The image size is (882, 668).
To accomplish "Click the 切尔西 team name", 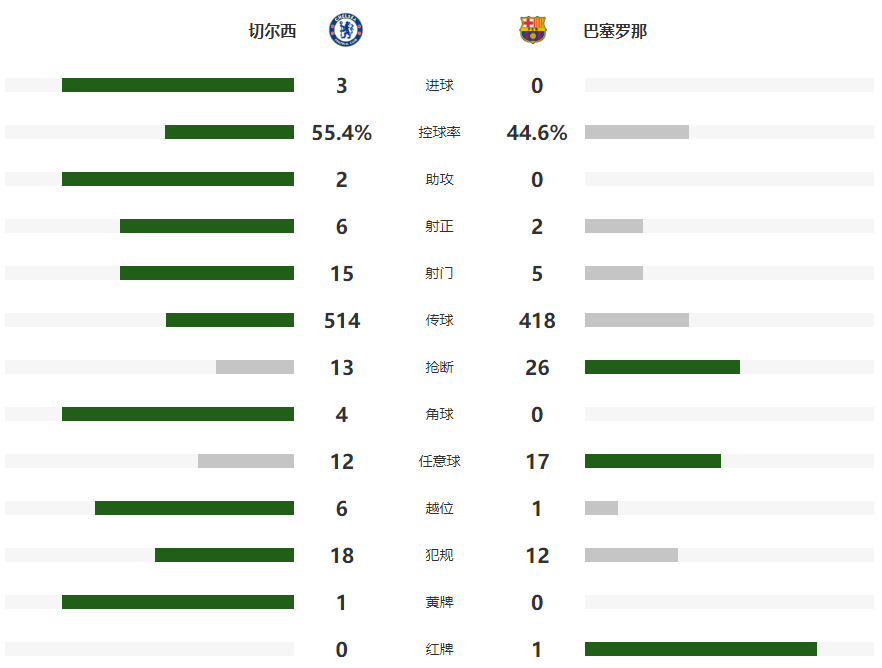I will click(273, 31).
